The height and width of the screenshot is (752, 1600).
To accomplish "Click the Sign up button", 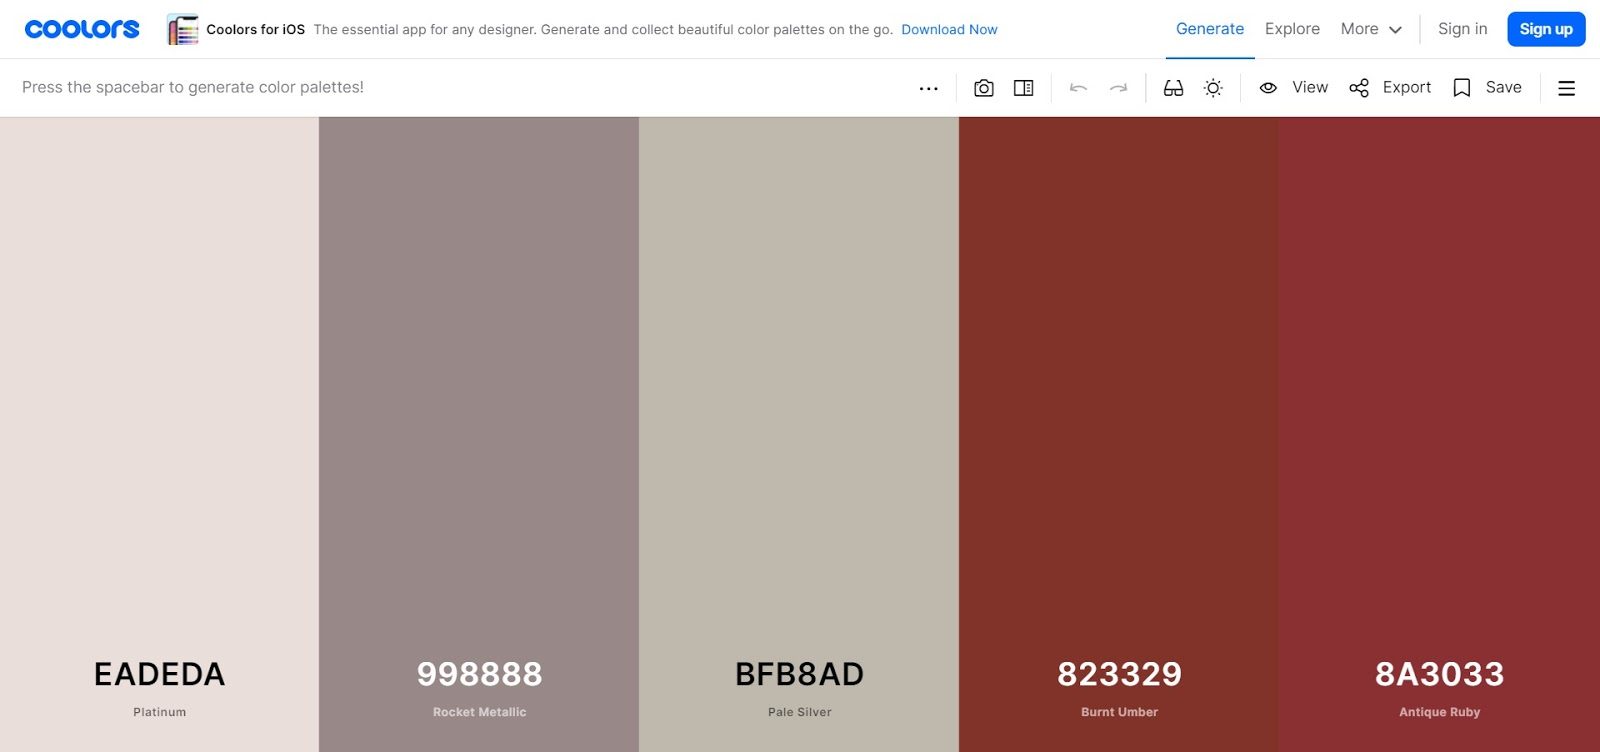I will coord(1546,29).
